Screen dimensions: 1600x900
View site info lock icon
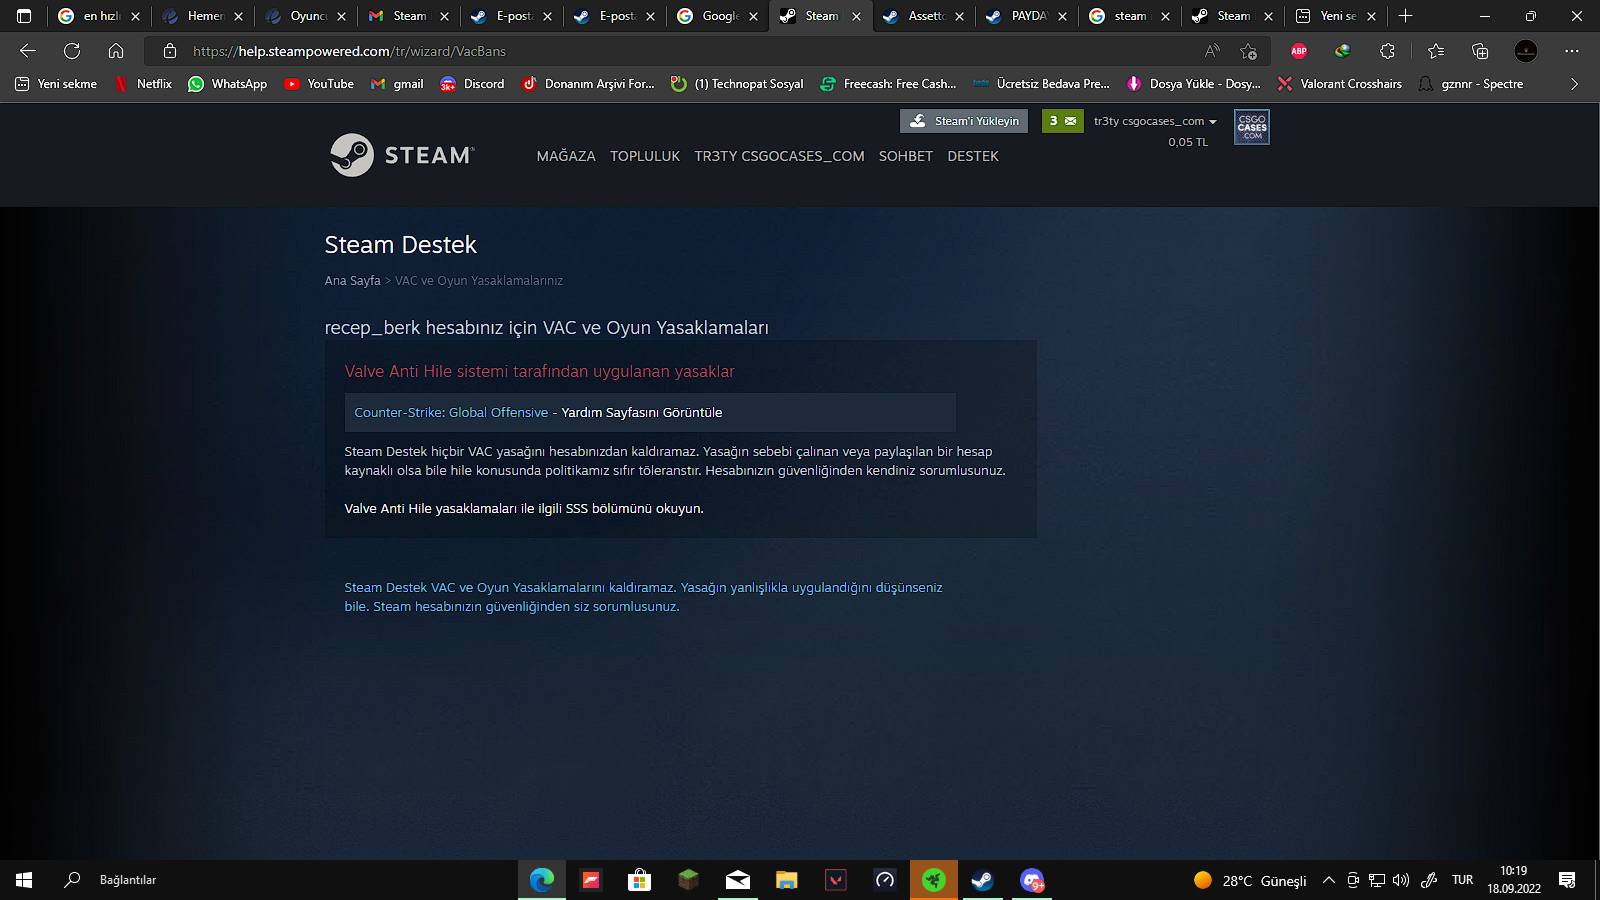[170, 51]
